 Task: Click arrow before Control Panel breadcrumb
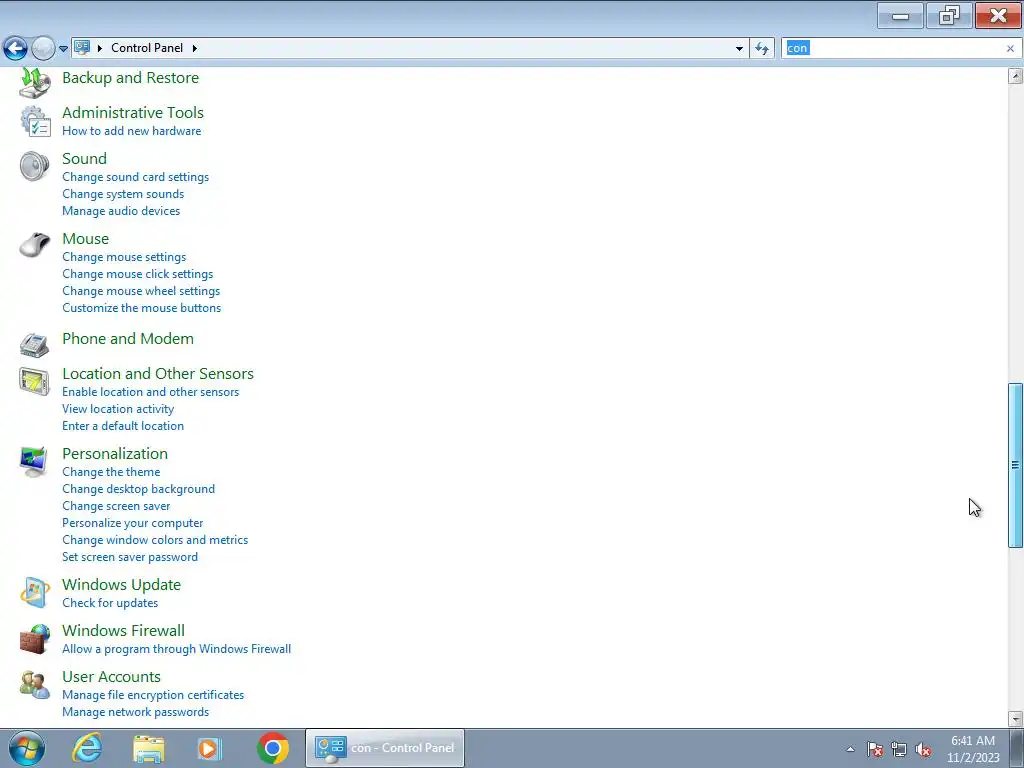point(99,48)
